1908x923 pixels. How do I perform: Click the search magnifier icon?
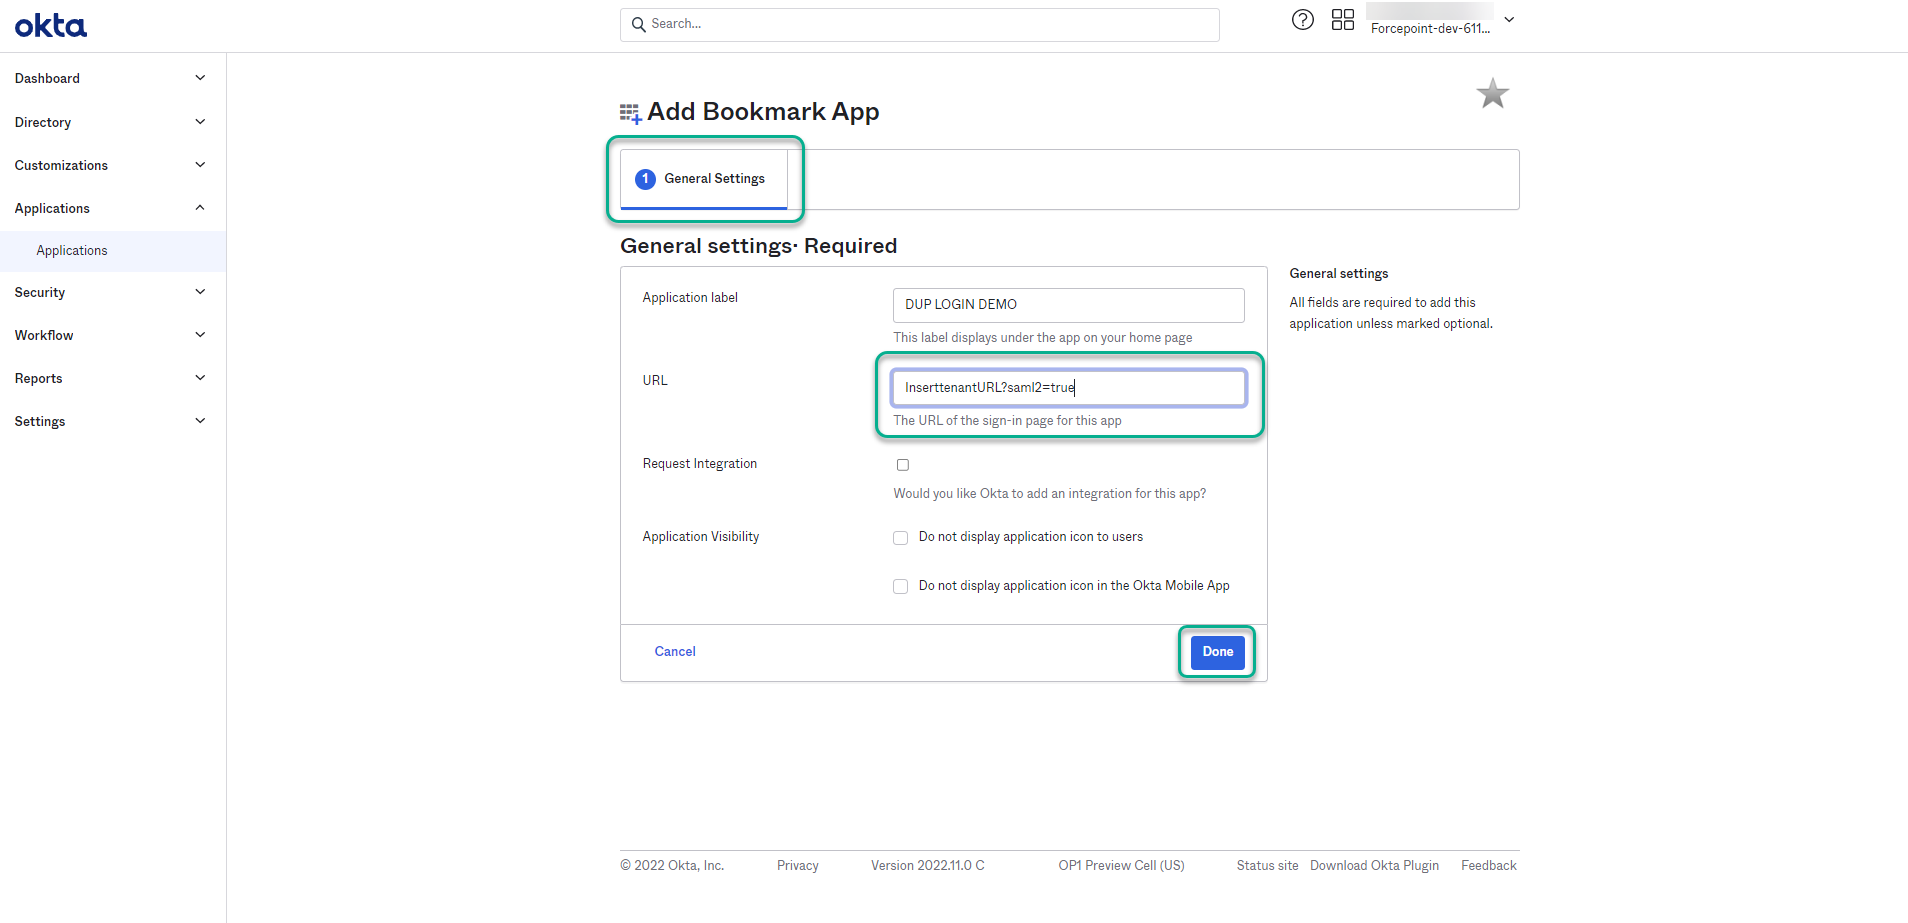coord(639,24)
